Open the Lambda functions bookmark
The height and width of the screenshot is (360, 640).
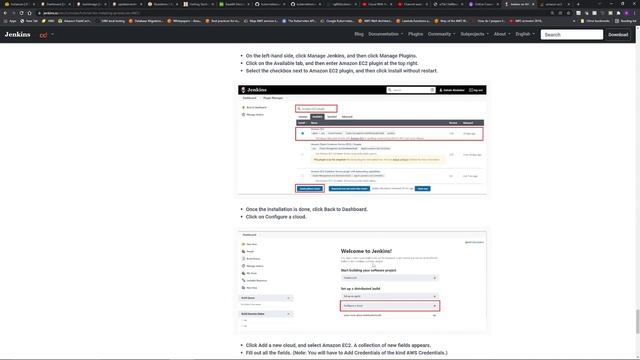[x=413, y=21]
